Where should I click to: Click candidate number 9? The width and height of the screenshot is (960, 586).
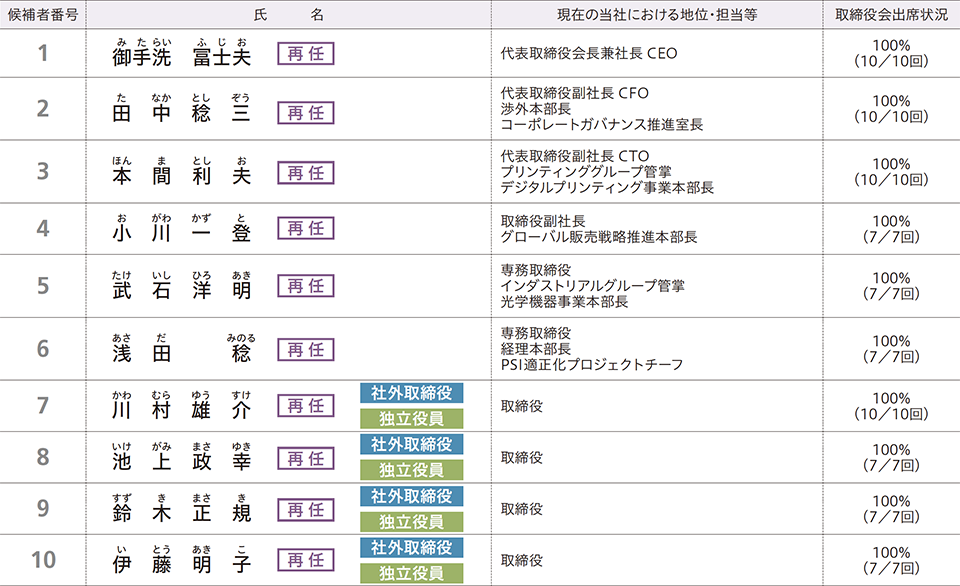point(43,509)
